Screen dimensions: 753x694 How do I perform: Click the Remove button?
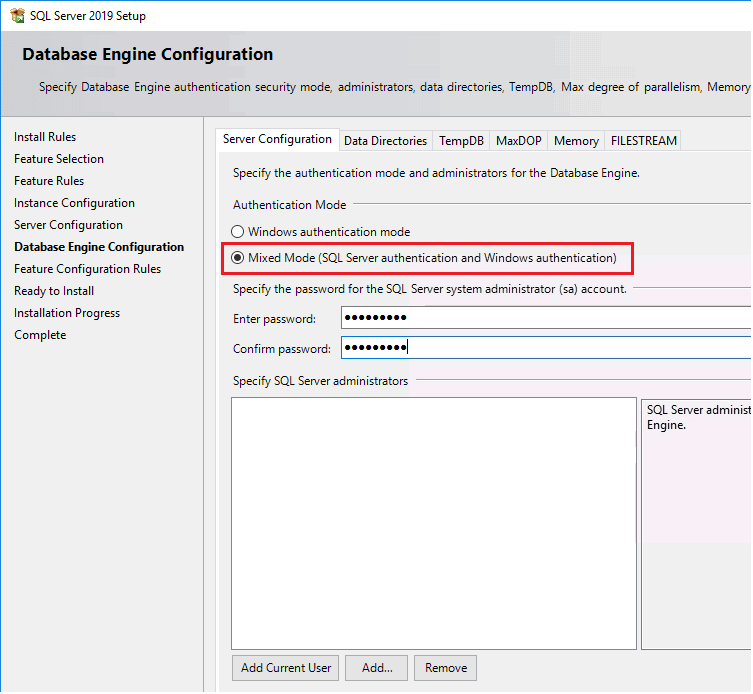tap(446, 668)
